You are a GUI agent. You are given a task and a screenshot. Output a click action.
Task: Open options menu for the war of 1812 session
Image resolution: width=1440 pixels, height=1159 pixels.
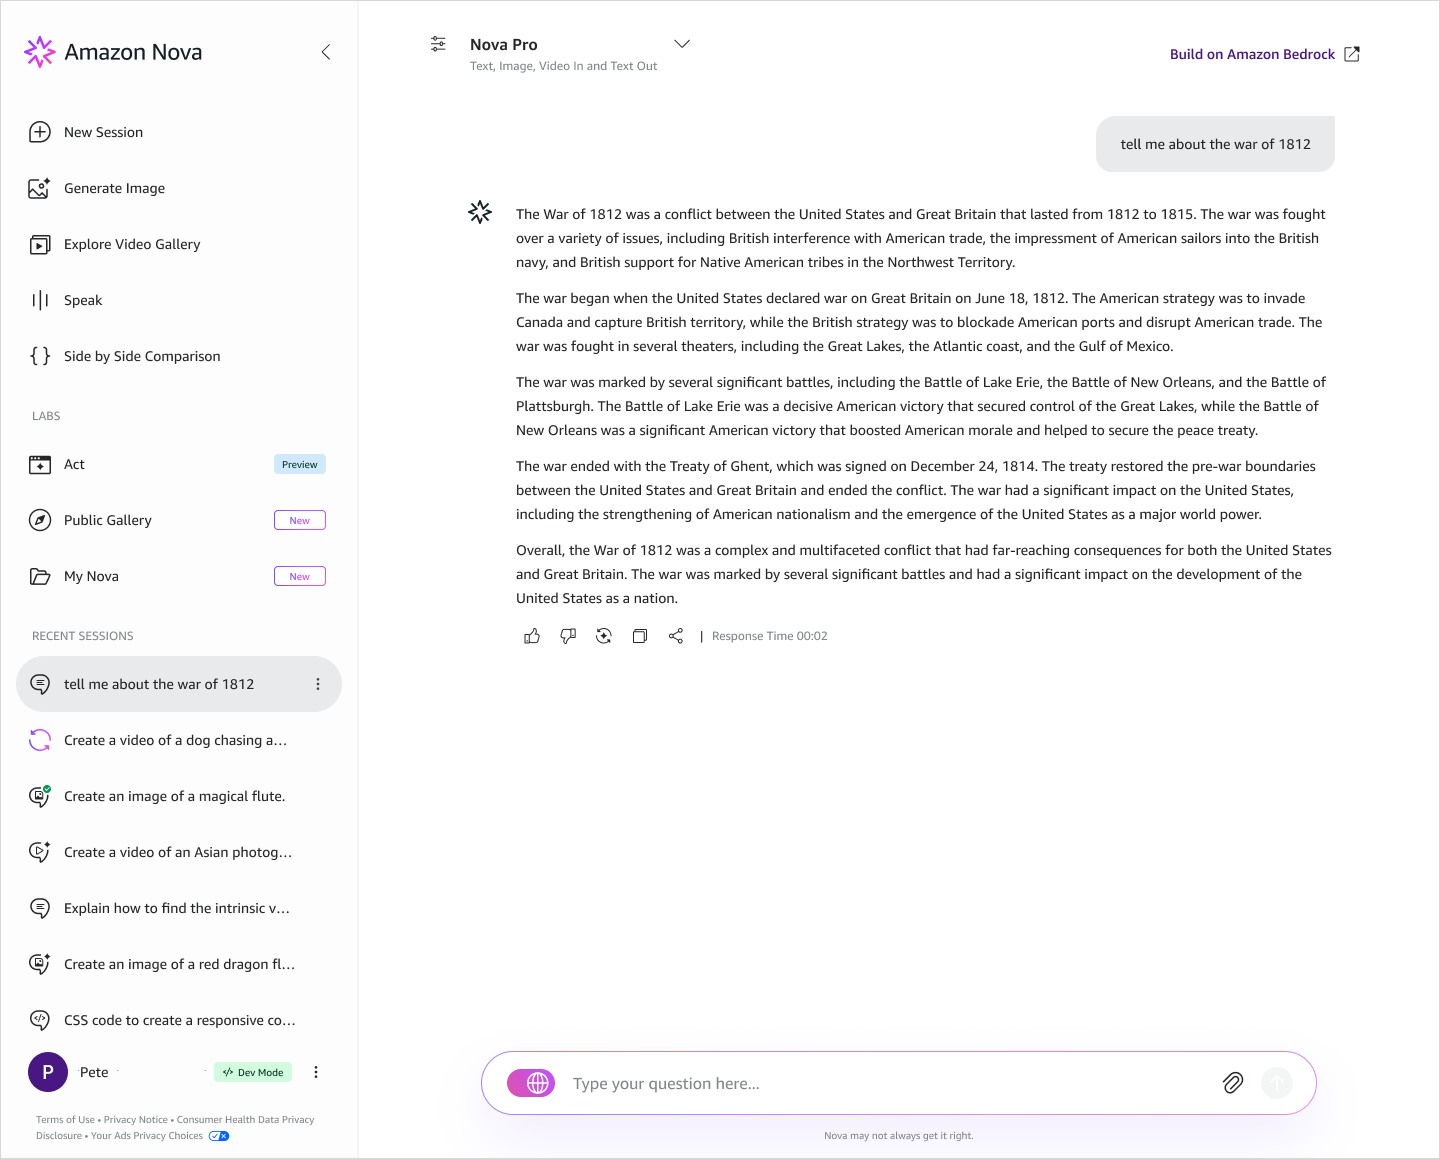tap(318, 684)
